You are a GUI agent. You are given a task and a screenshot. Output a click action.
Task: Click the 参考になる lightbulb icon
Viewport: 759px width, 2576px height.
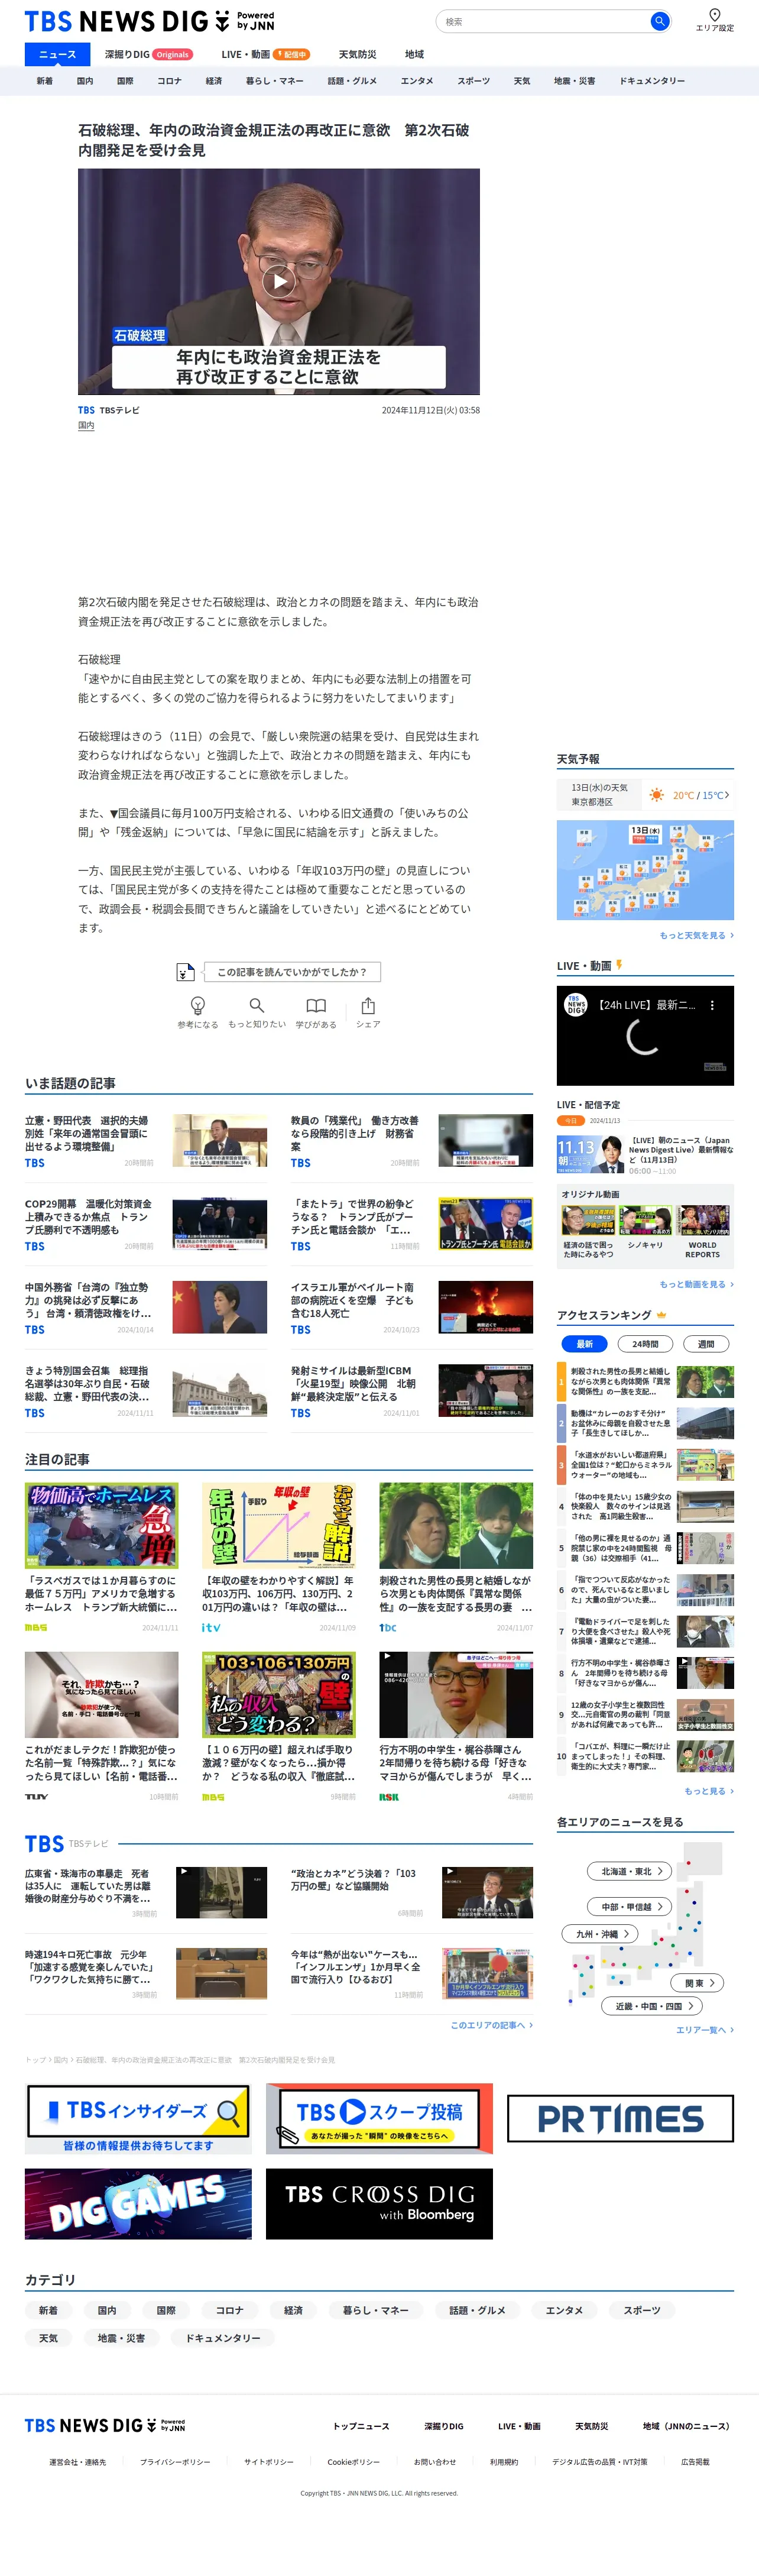[x=197, y=1005]
